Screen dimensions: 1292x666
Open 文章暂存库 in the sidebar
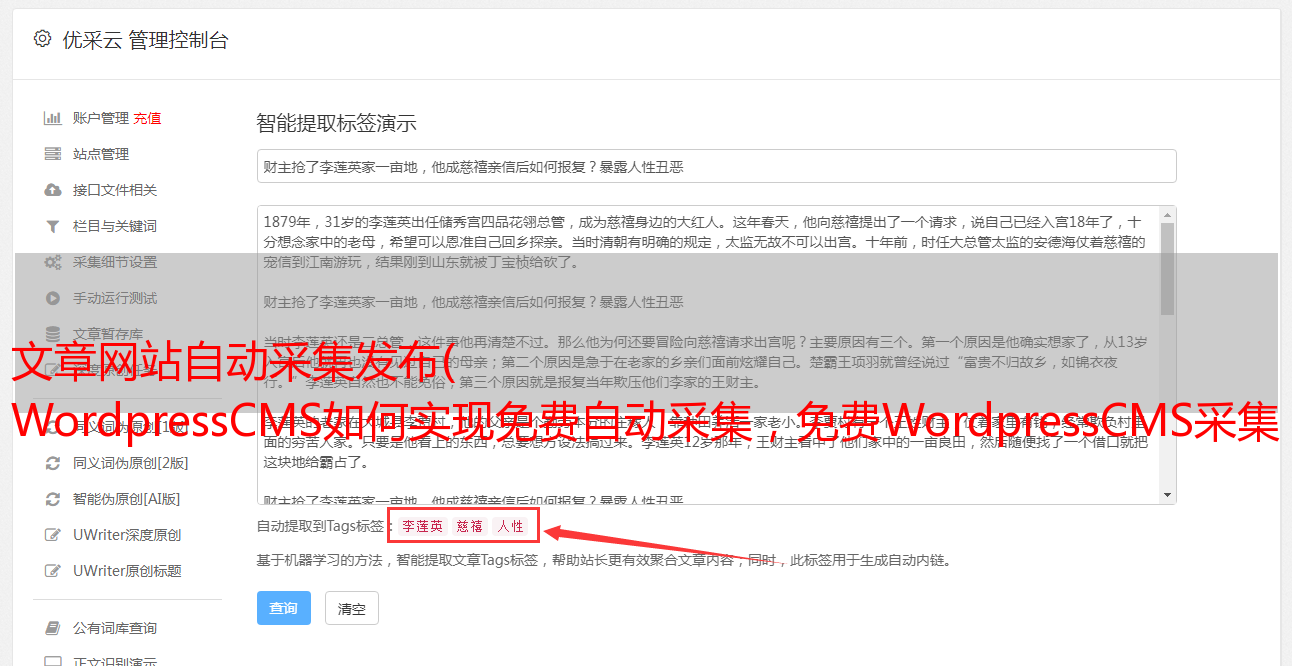pos(108,334)
